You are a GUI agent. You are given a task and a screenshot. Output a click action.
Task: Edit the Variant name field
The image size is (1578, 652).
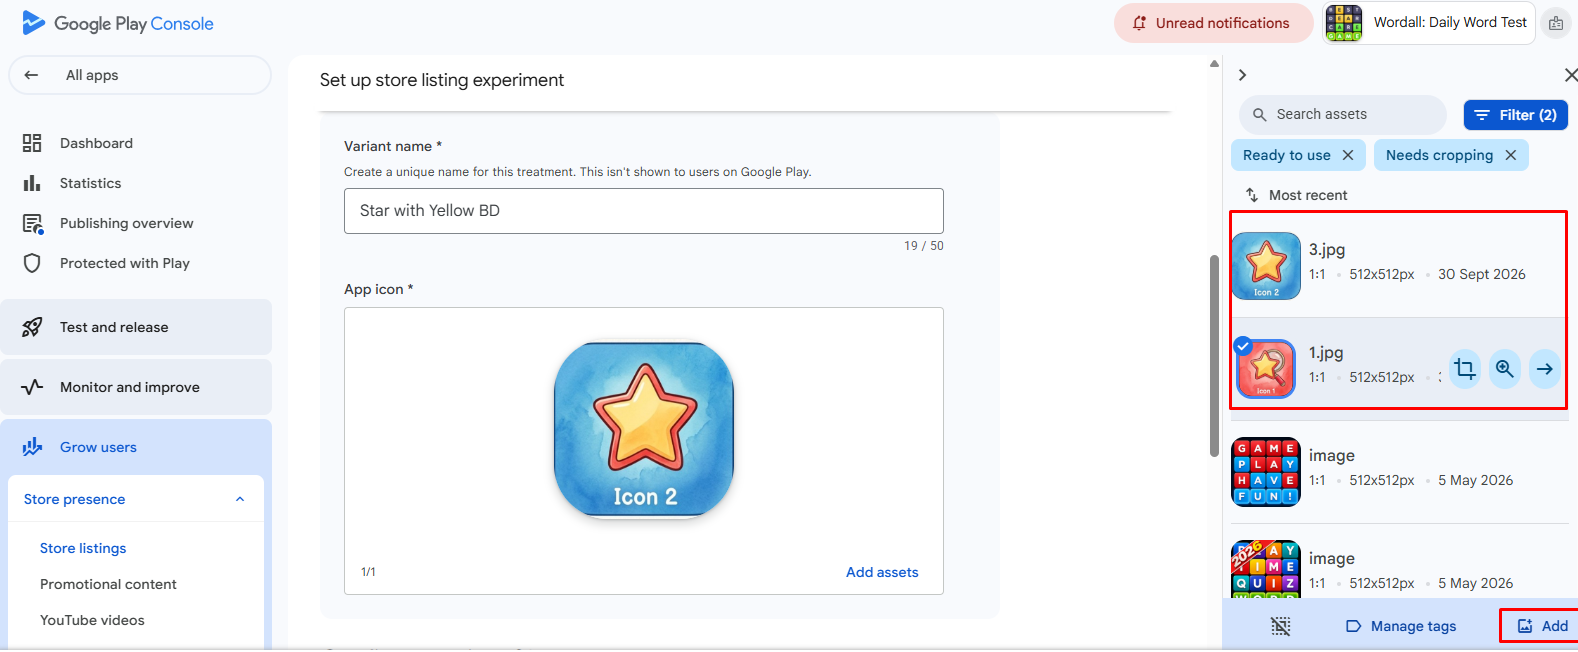(644, 211)
